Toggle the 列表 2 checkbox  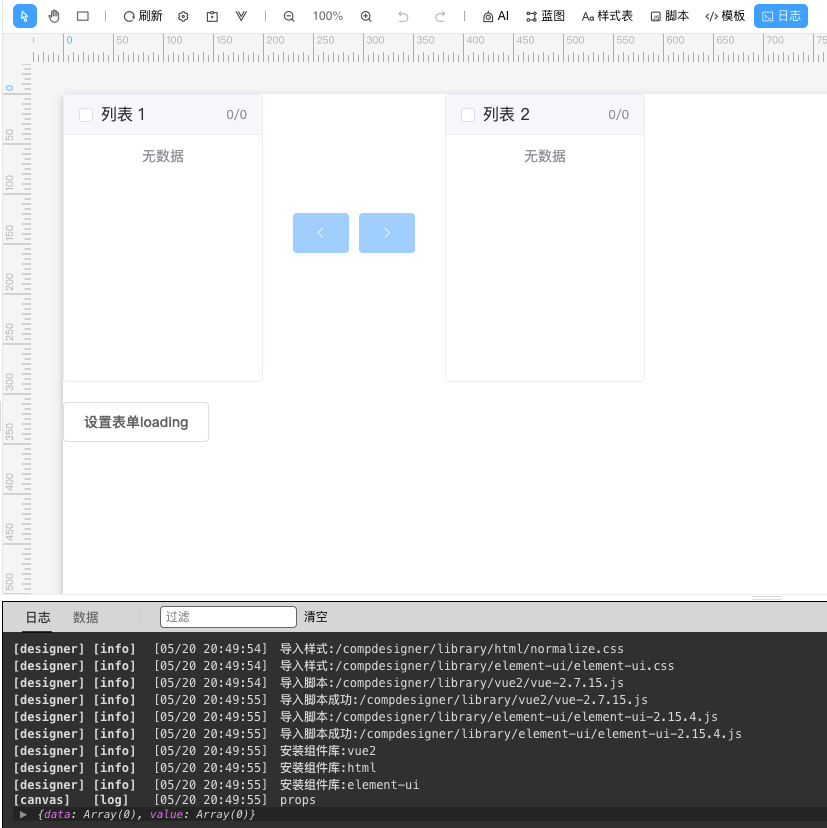467,114
